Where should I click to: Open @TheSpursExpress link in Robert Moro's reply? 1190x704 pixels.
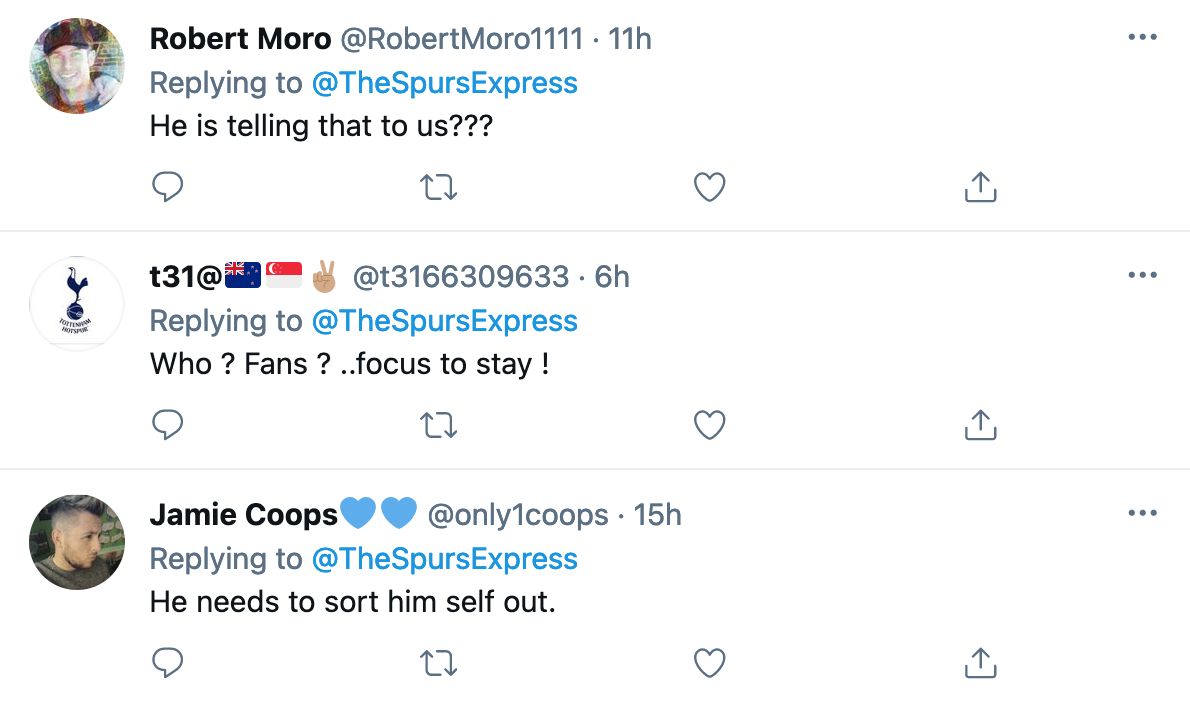pos(445,83)
